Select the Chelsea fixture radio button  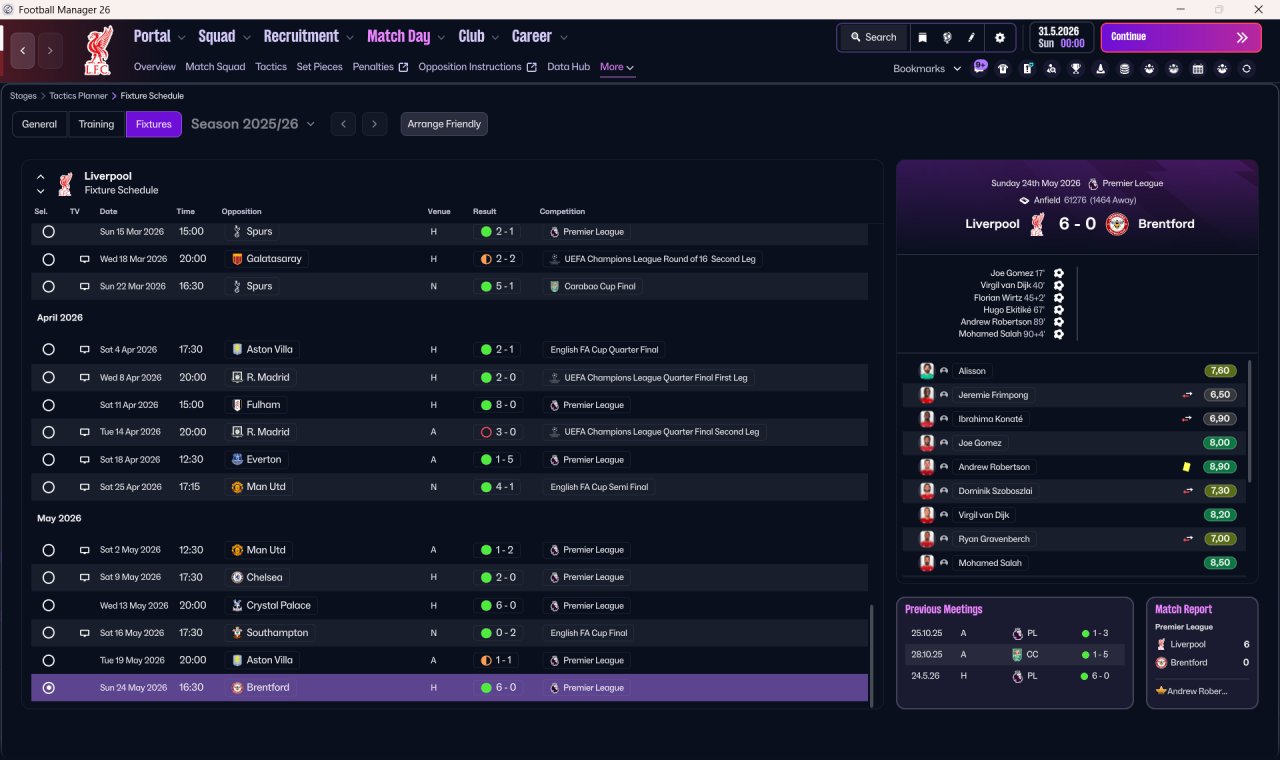point(48,578)
